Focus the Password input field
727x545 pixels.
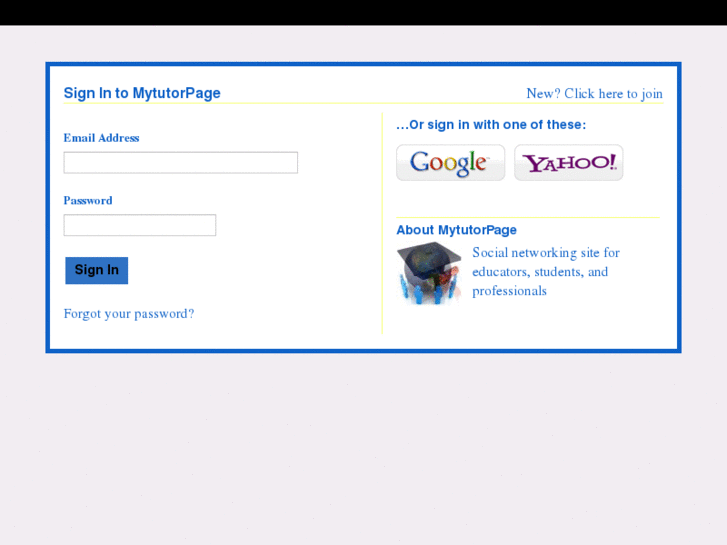pyautogui.click(x=140, y=225)
